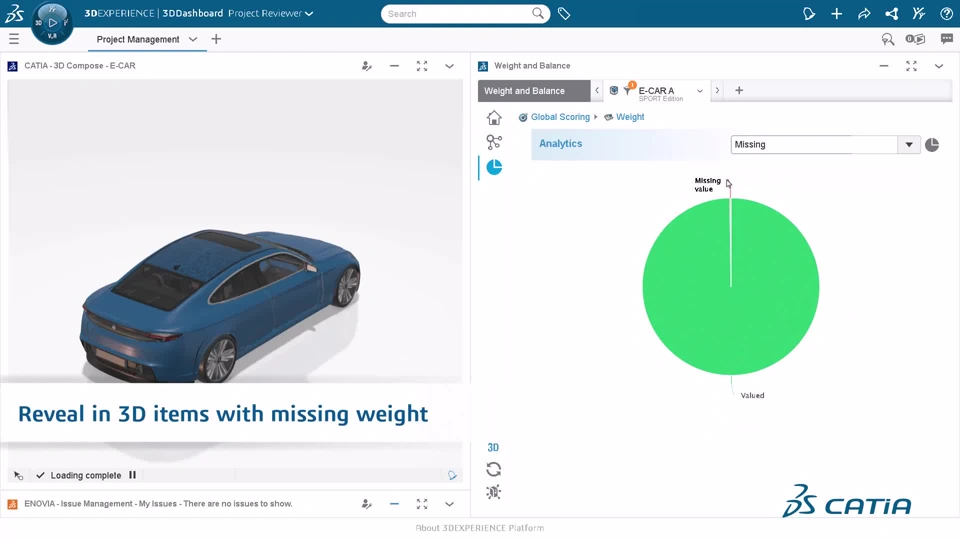Select the pie chart analytics view
This screenshot has height=540, width=960.
[494, 167]
